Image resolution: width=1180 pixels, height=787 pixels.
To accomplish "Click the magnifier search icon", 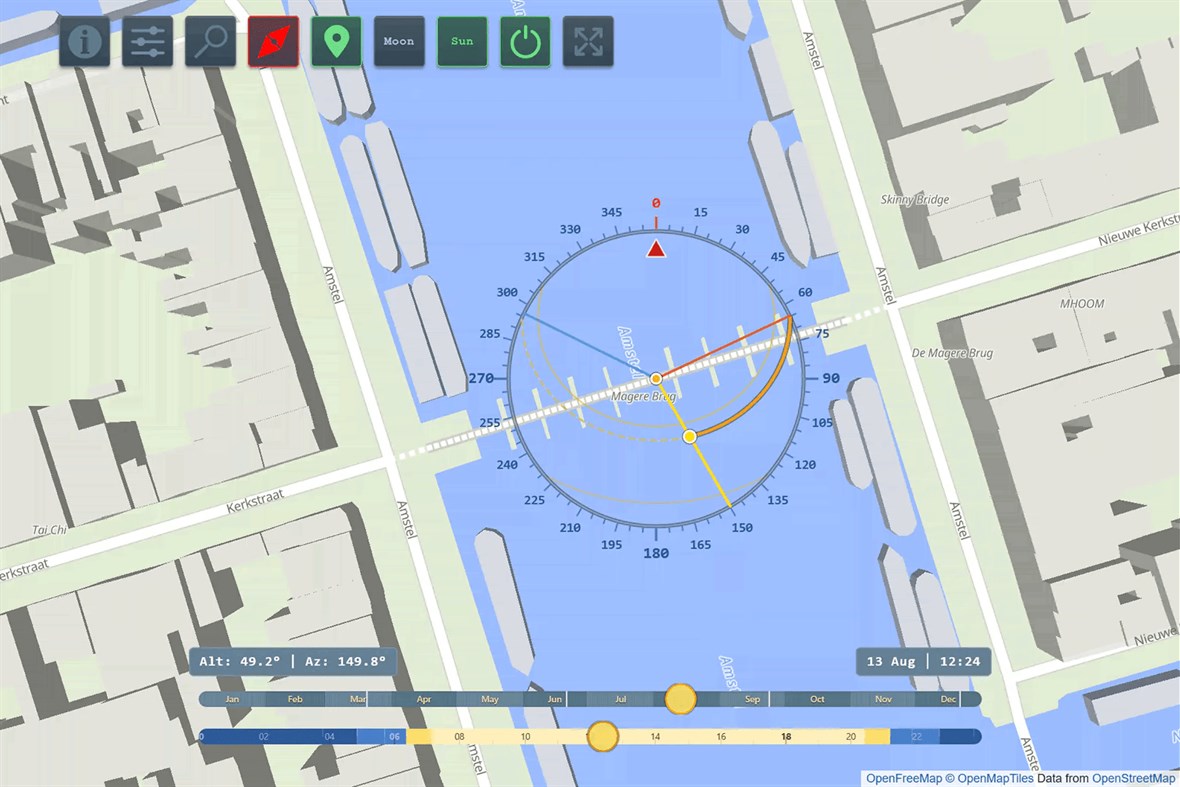I will [x=211, y=41].
